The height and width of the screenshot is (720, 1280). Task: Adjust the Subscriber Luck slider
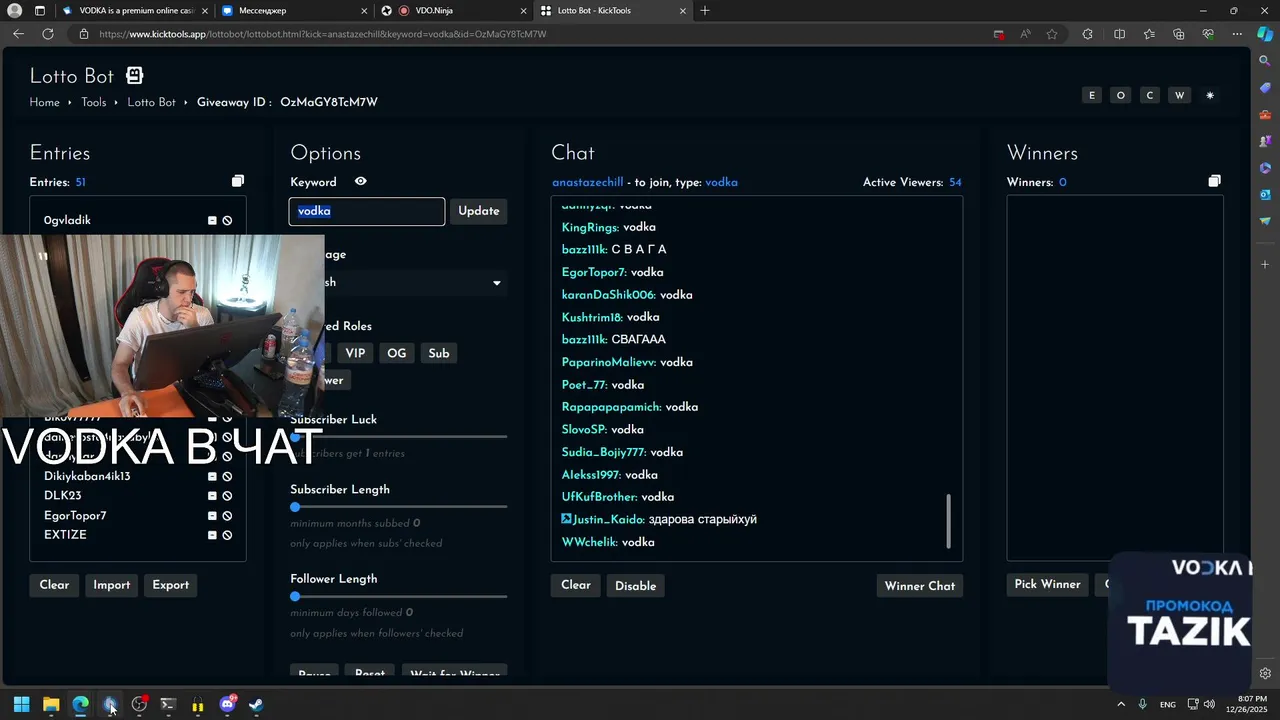(398, 437)
